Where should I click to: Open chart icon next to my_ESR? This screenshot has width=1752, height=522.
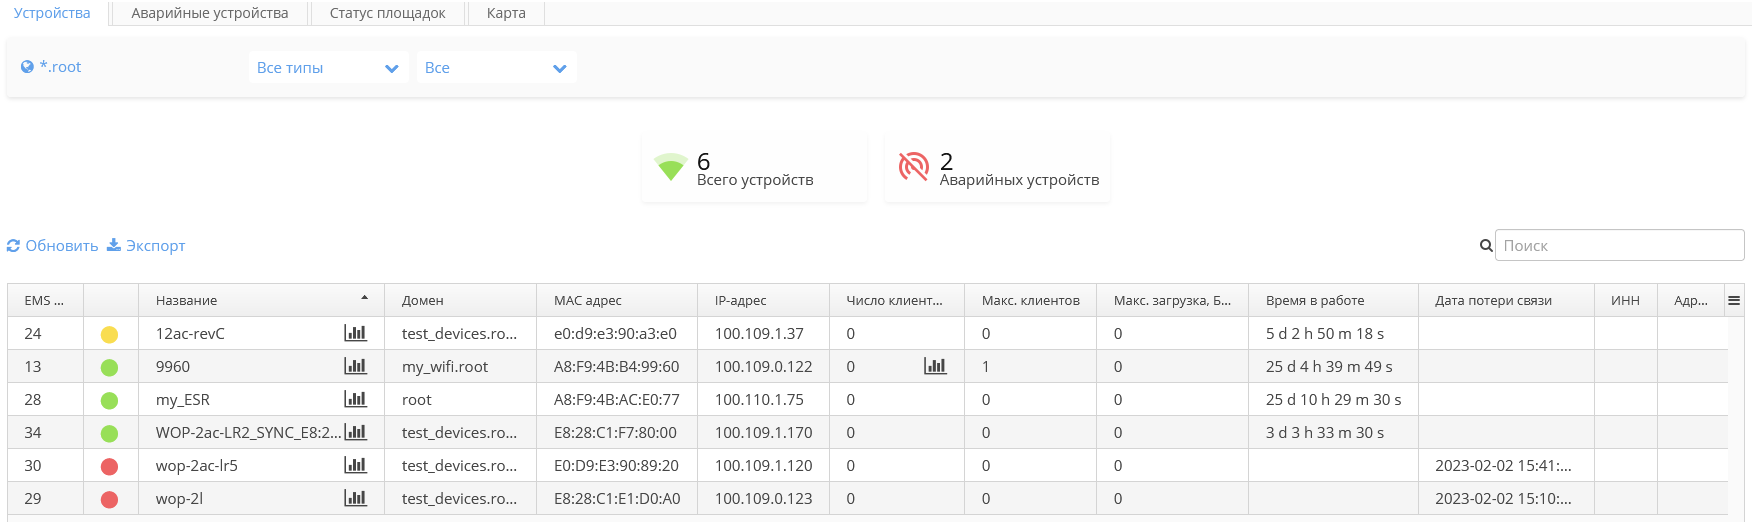click(x=355, y=399)
